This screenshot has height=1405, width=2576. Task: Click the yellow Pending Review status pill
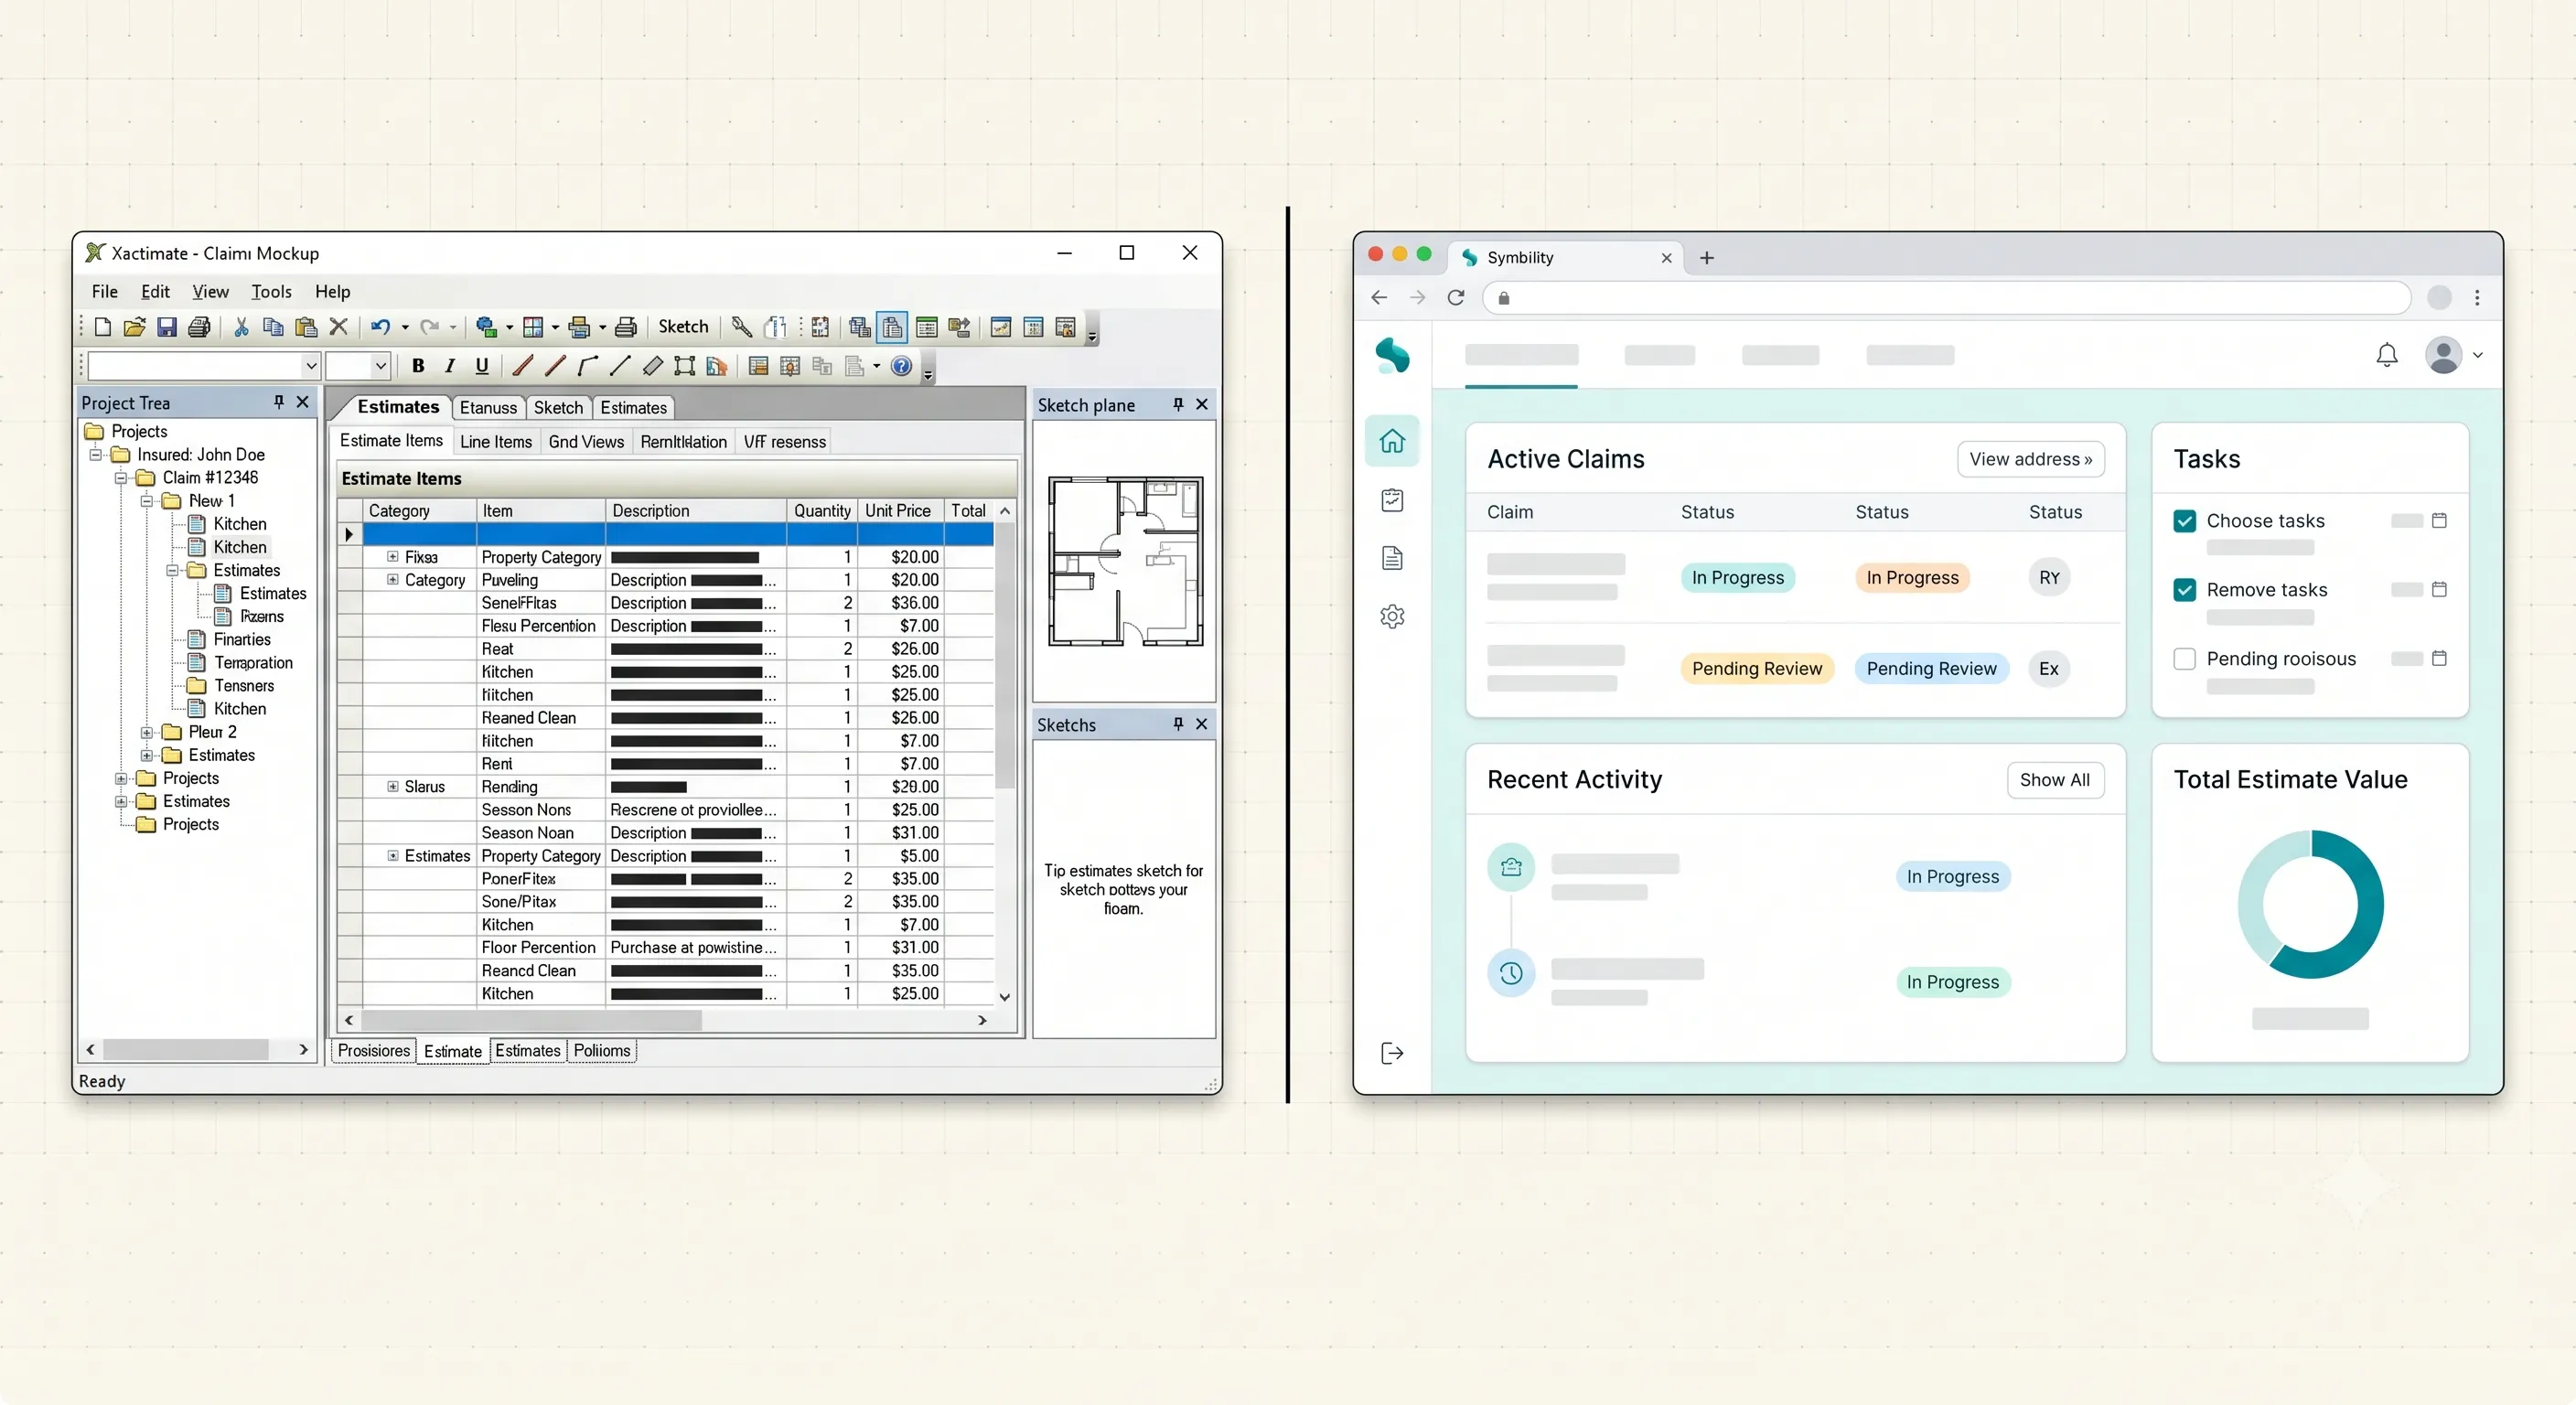[x=1757, y=669]
